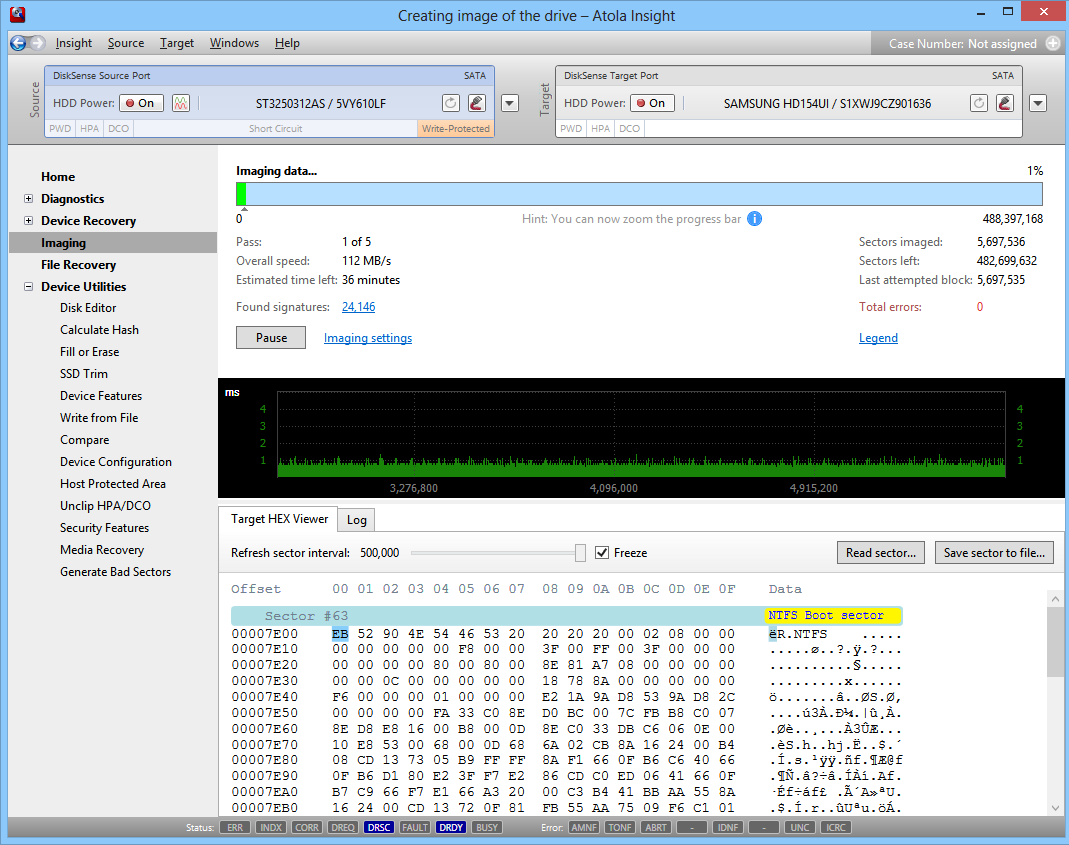Screen dimensions: 1069x845
Task: Click the target DCO indicator
Action: coord(629,128)
